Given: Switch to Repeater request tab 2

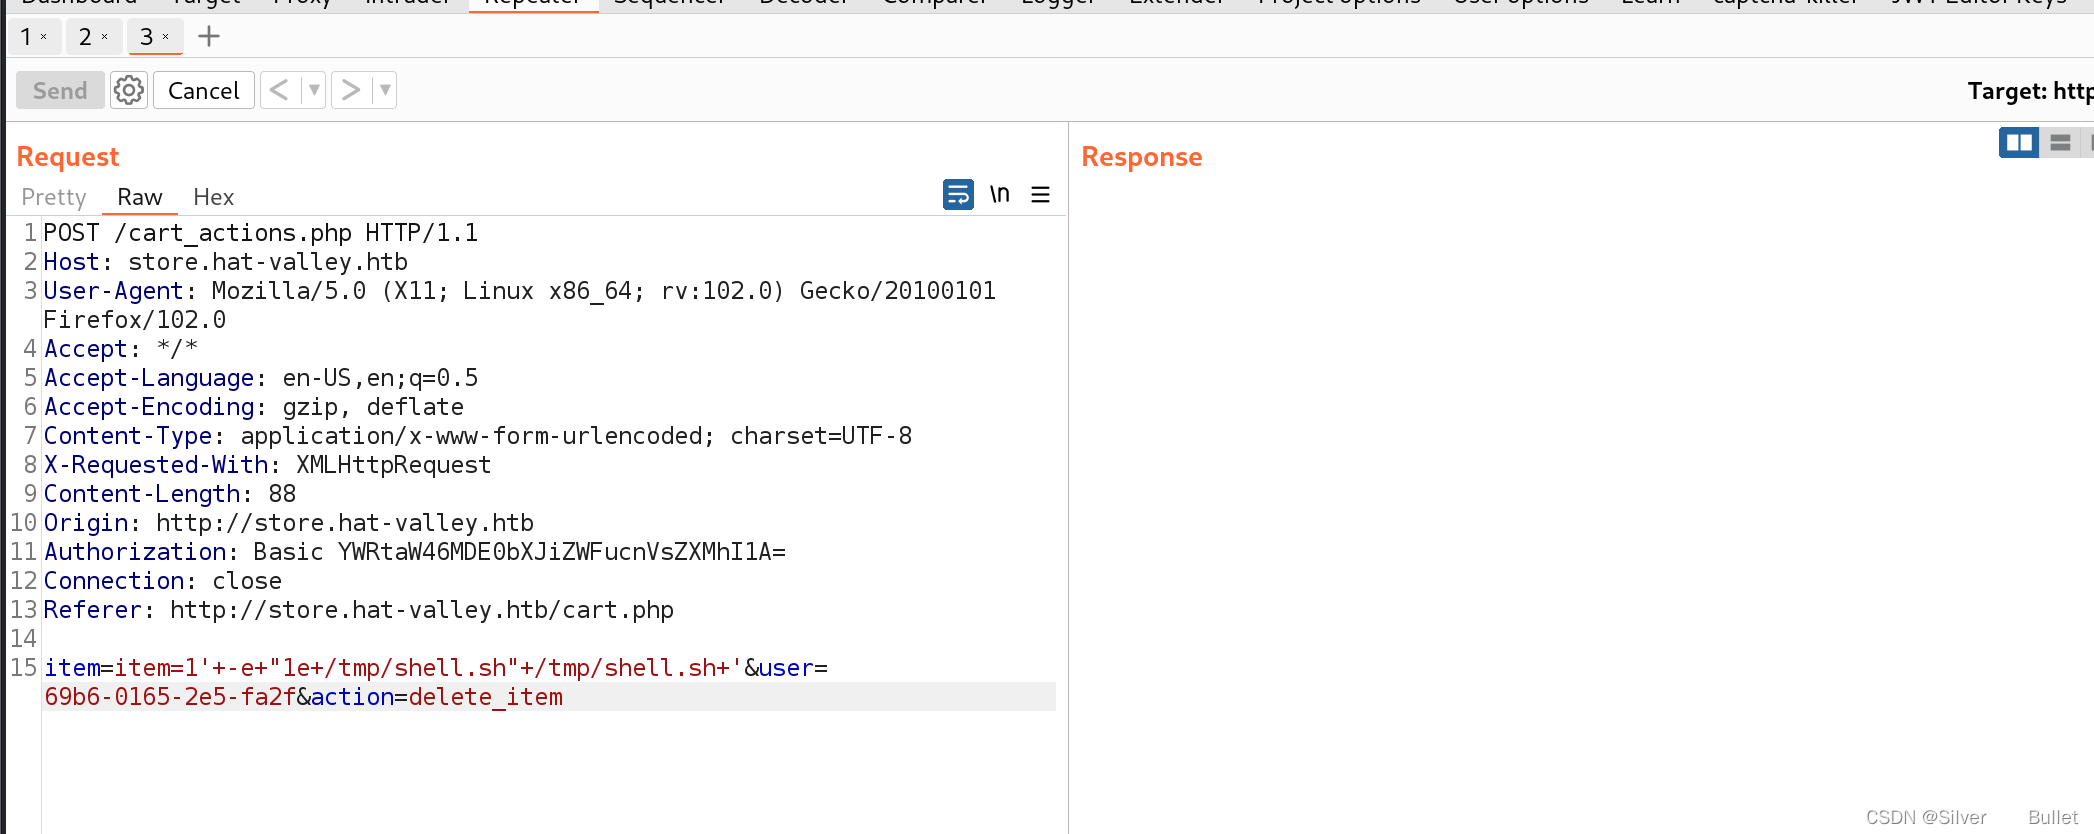Looking at the screenshot, I should [x=85, y=37].
